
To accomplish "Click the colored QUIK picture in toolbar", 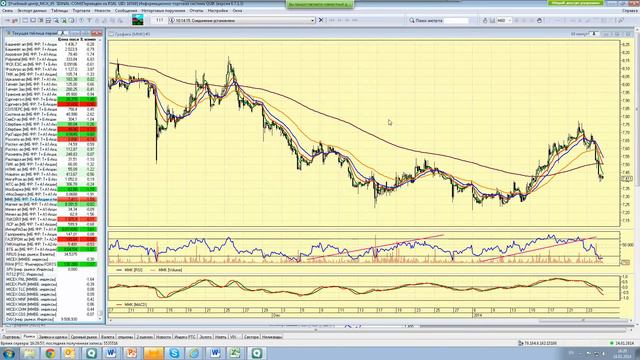I will (x=138, y=20).
